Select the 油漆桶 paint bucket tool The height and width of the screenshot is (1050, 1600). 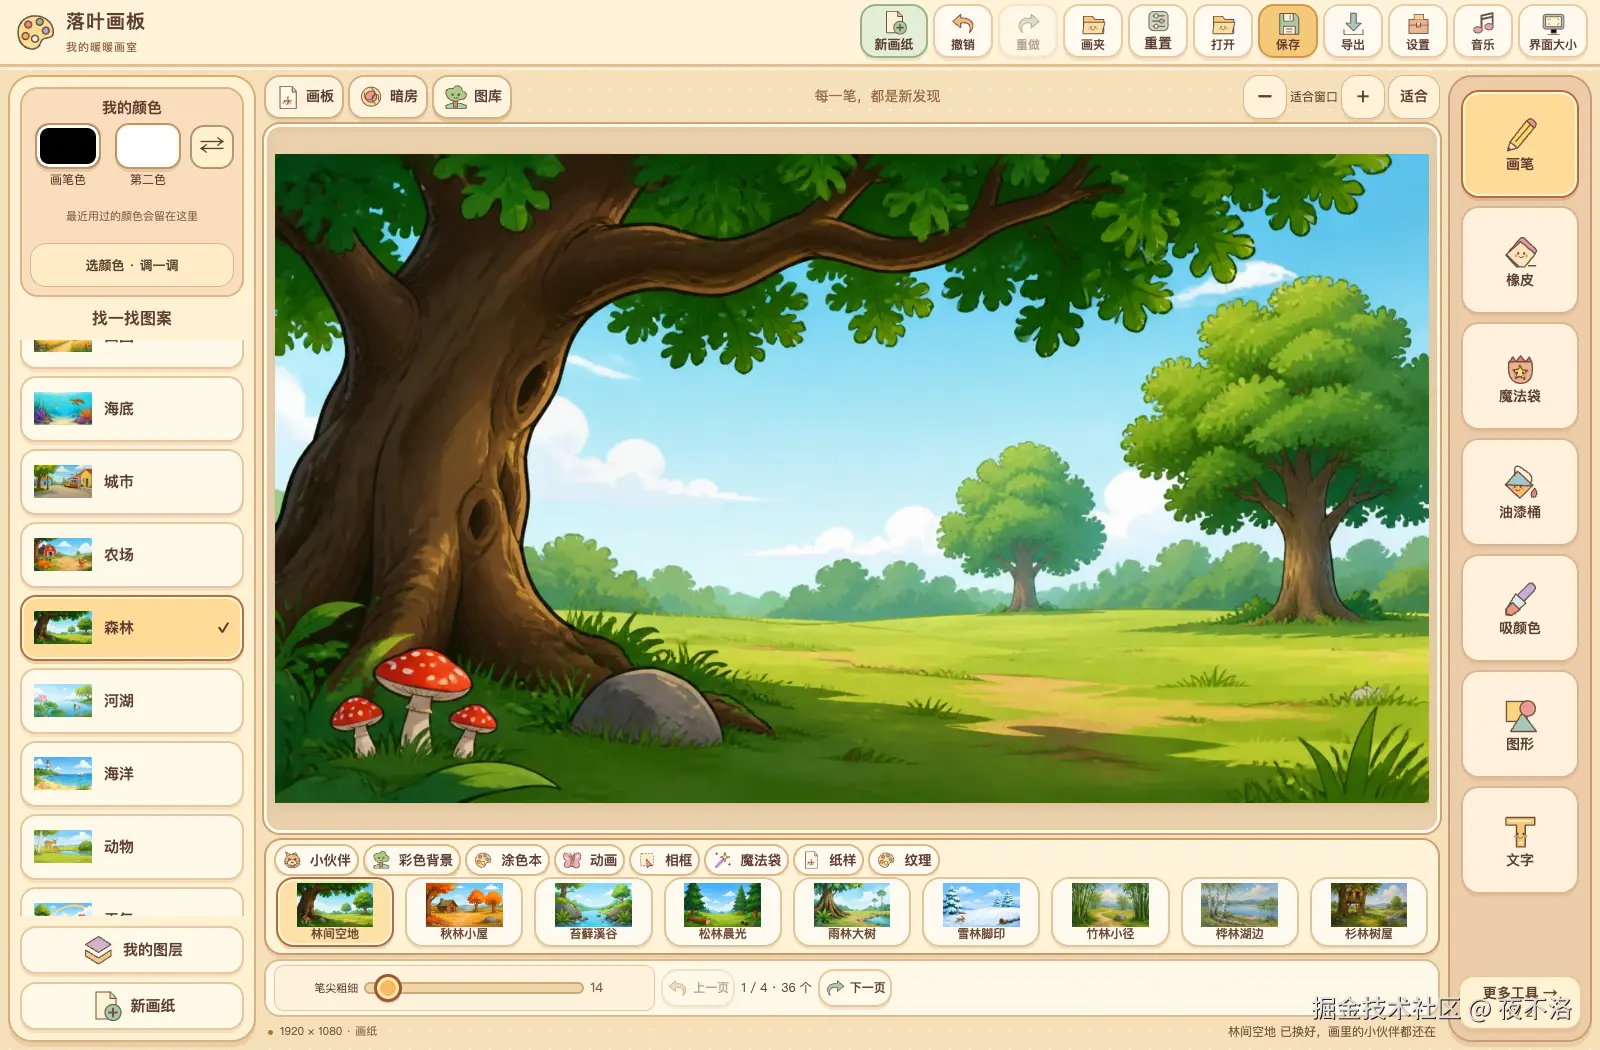pyautogui.click(x=1520, y=492)
